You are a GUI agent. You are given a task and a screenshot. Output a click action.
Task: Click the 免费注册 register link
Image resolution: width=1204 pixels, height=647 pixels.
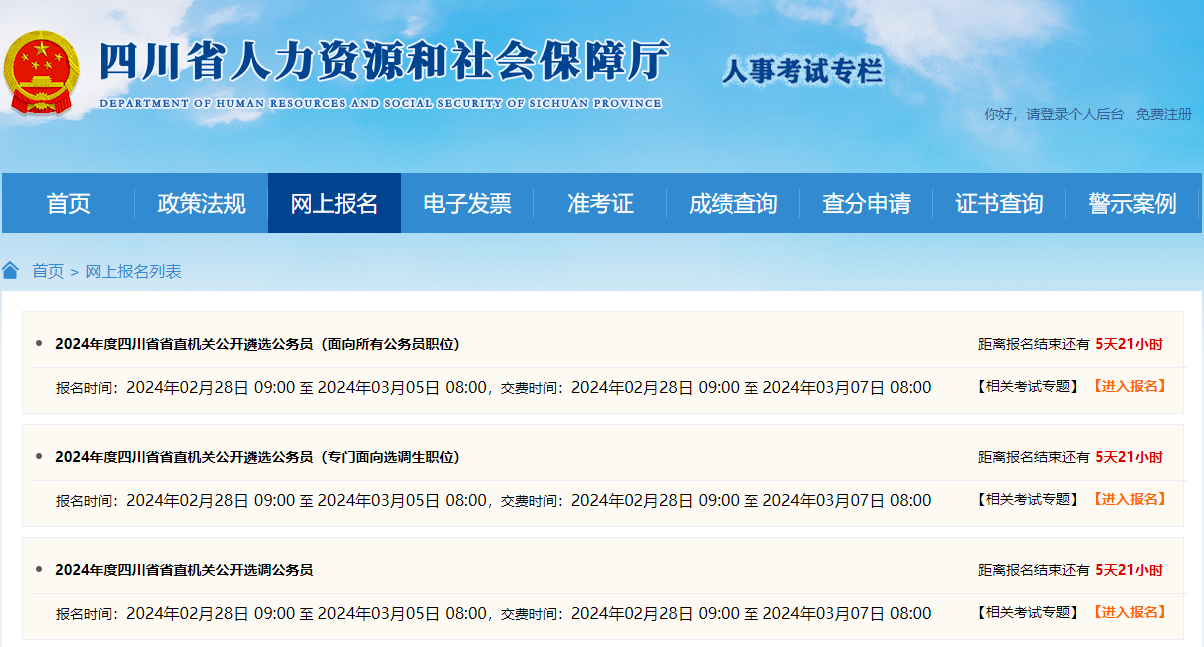1163,114
